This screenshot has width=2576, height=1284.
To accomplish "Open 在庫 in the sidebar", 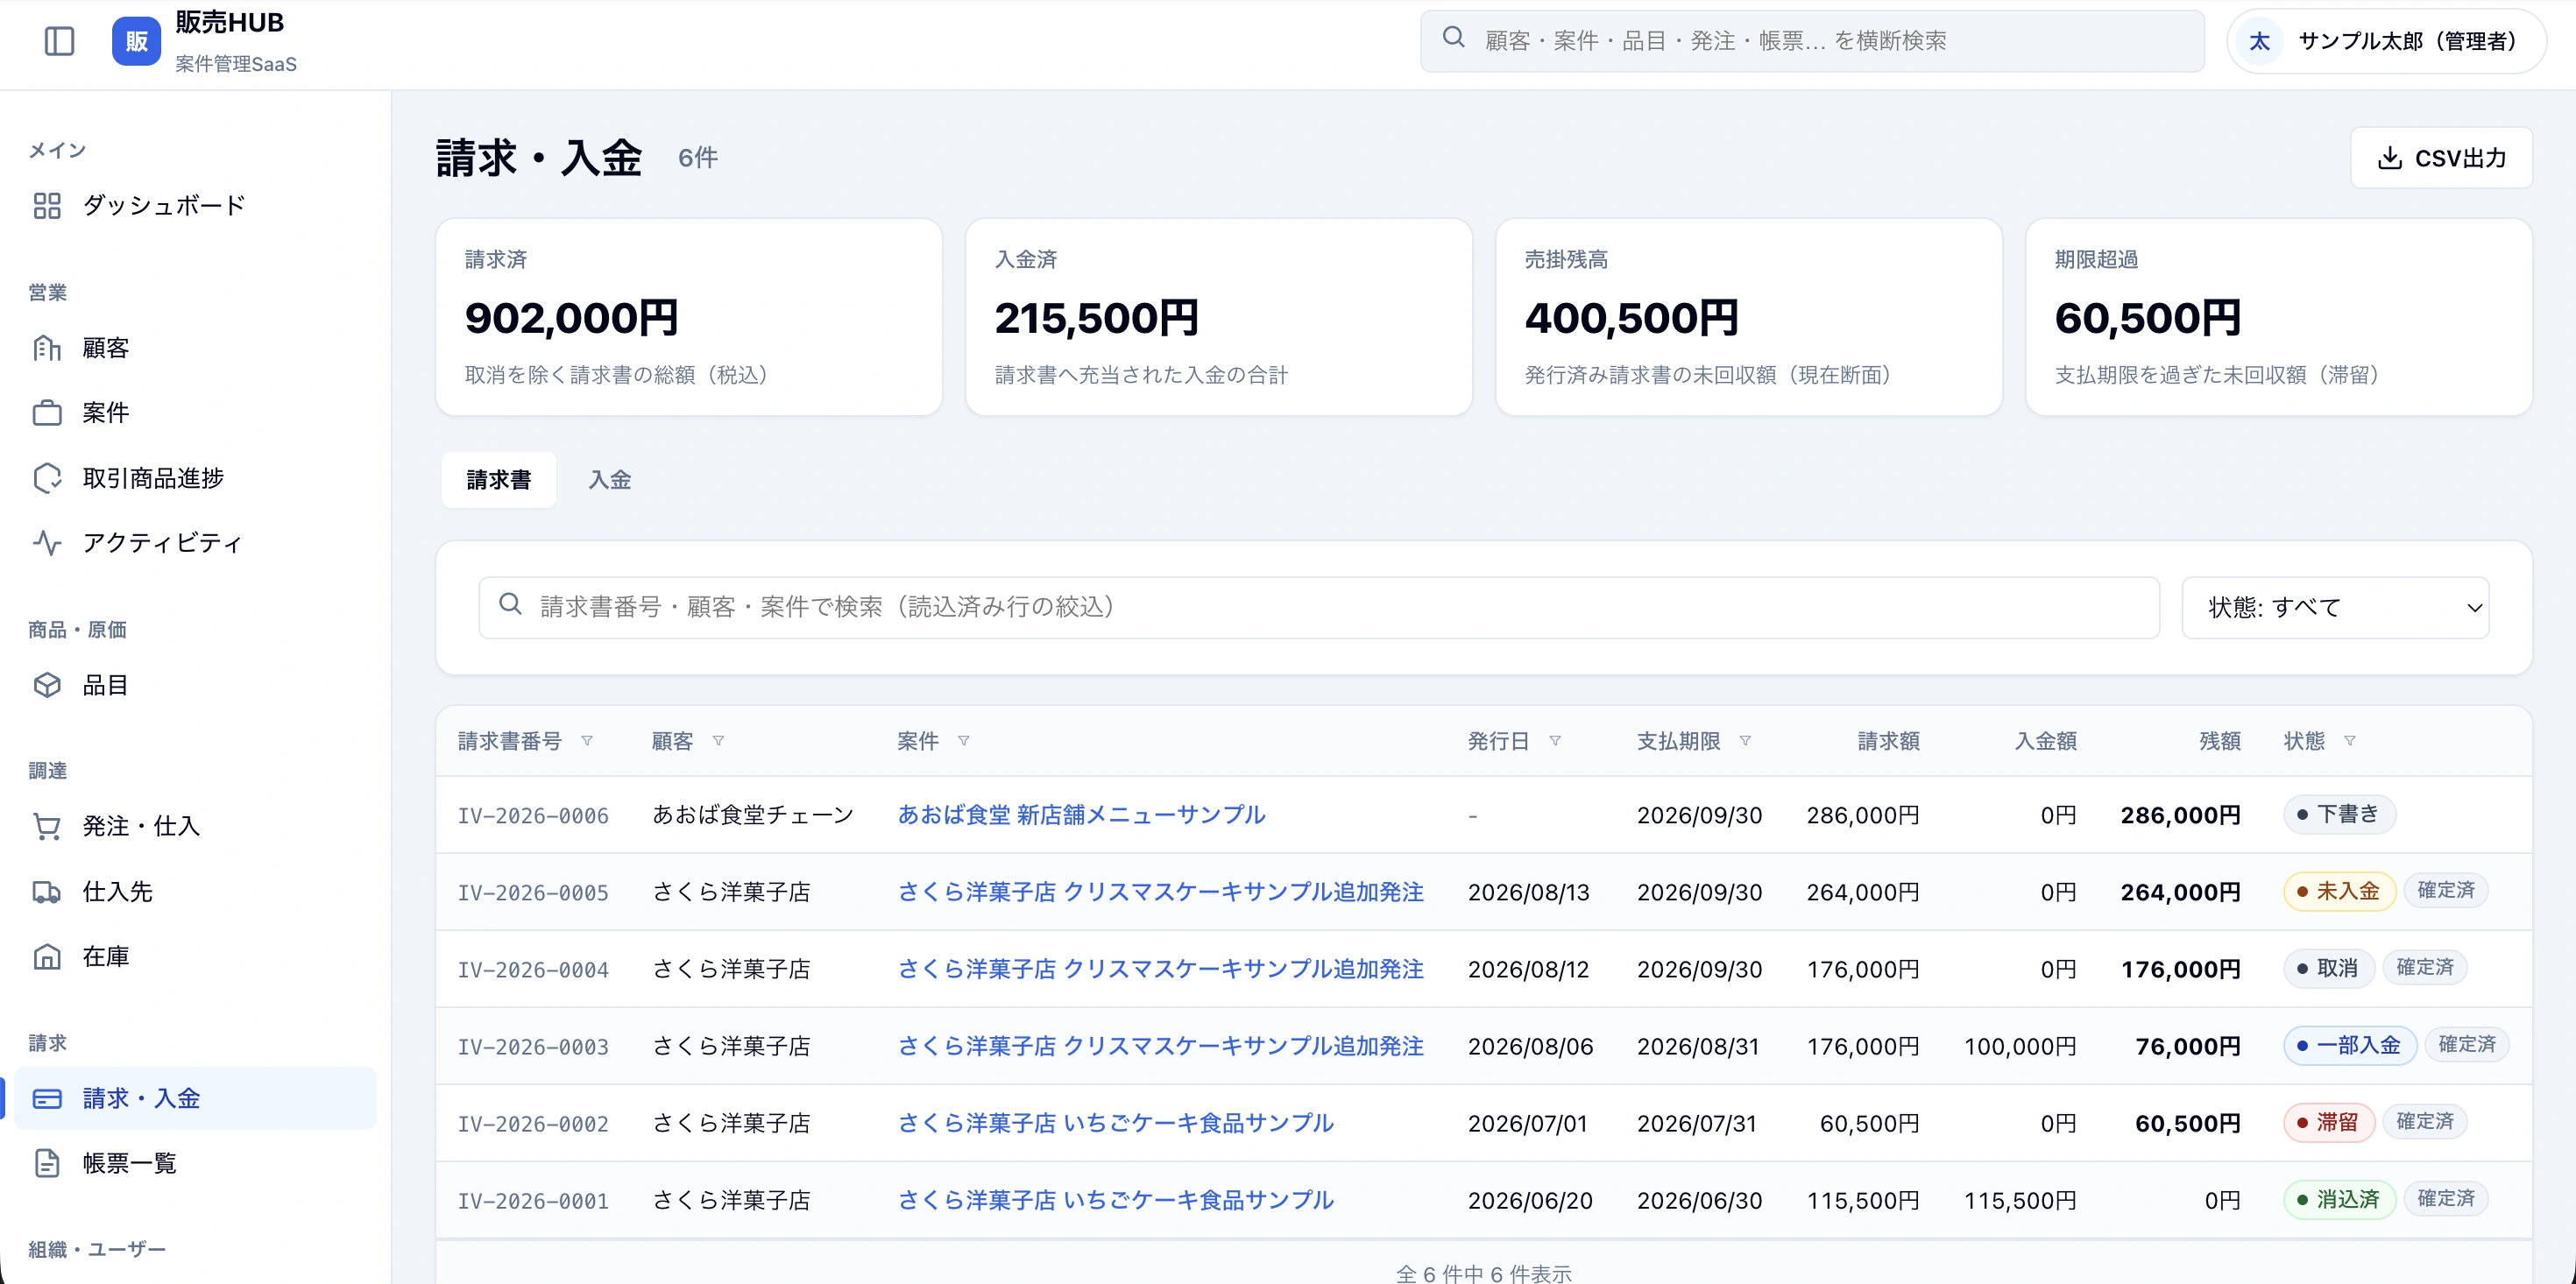I will point(195,957).
